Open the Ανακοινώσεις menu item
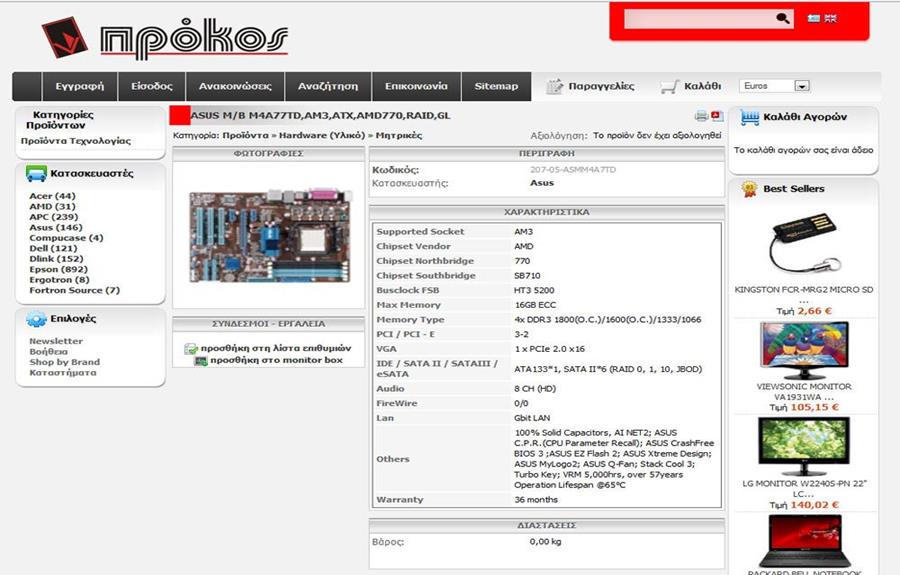 click(x=235, y=86)
